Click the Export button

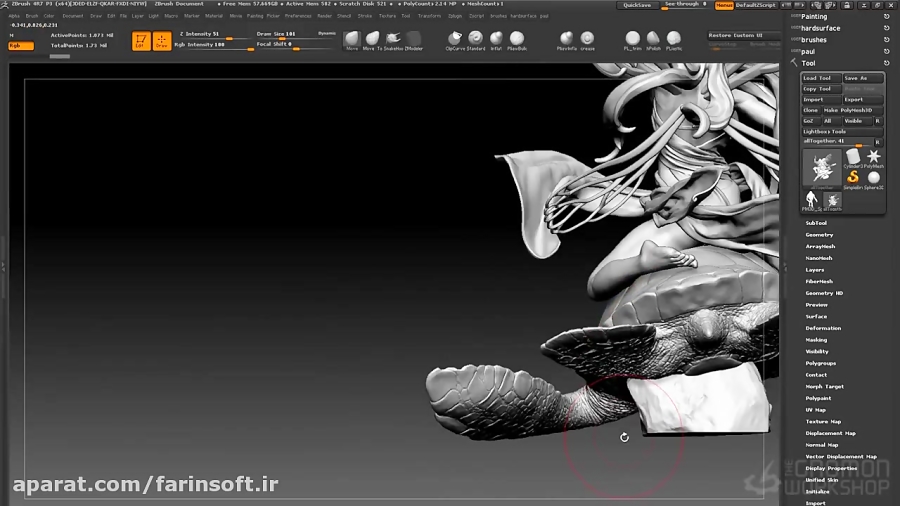(863, 99)
